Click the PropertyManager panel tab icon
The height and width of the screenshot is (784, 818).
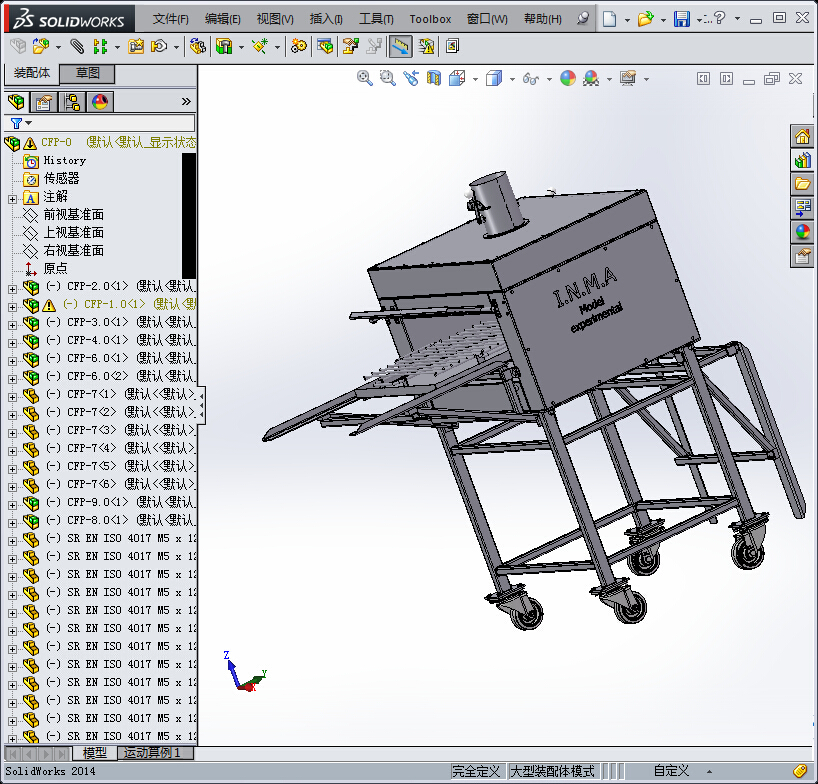[x=44, y=102]
